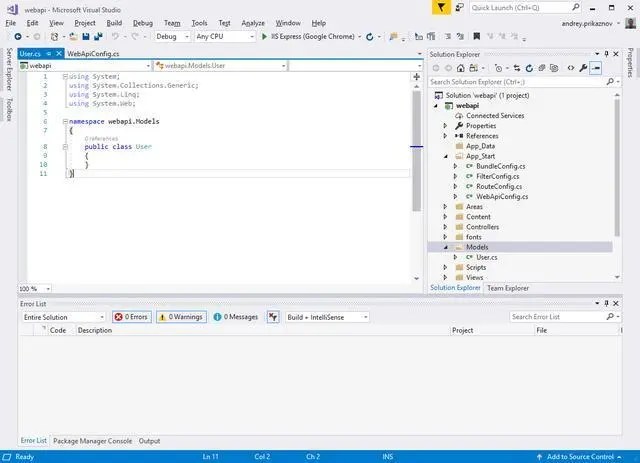Open the Entire Solution scope dropdown
The image size is (640, 463).
point(62,317)
